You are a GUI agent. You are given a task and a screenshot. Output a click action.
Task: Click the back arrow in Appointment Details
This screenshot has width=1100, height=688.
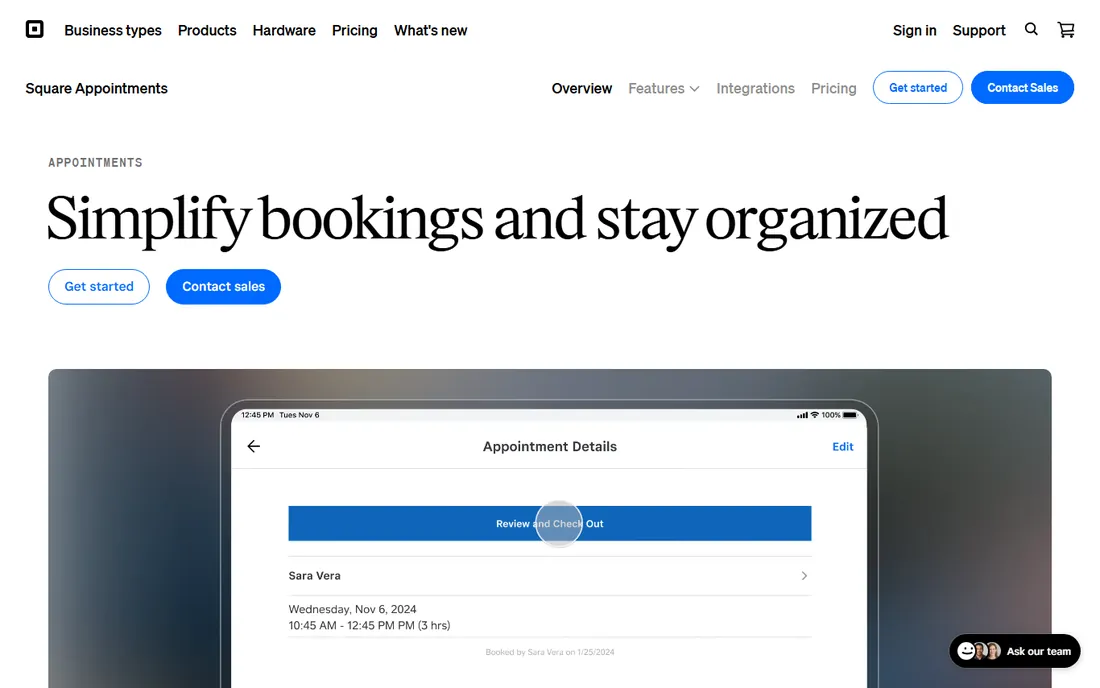click(254, 446)
